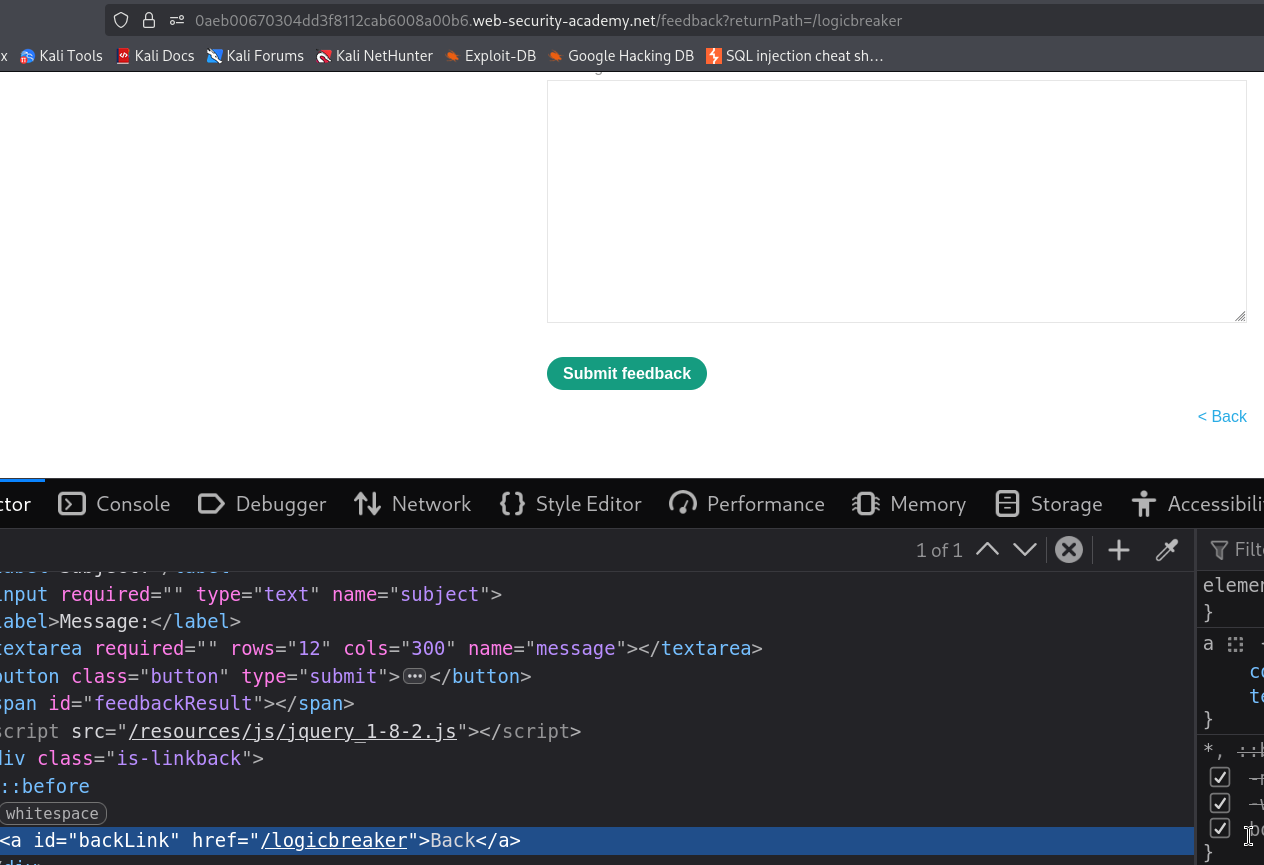Viewport: 1264px width, 865px height.
Task: Go to the next search result with down chevron
Action: (x=1025, y=550)
